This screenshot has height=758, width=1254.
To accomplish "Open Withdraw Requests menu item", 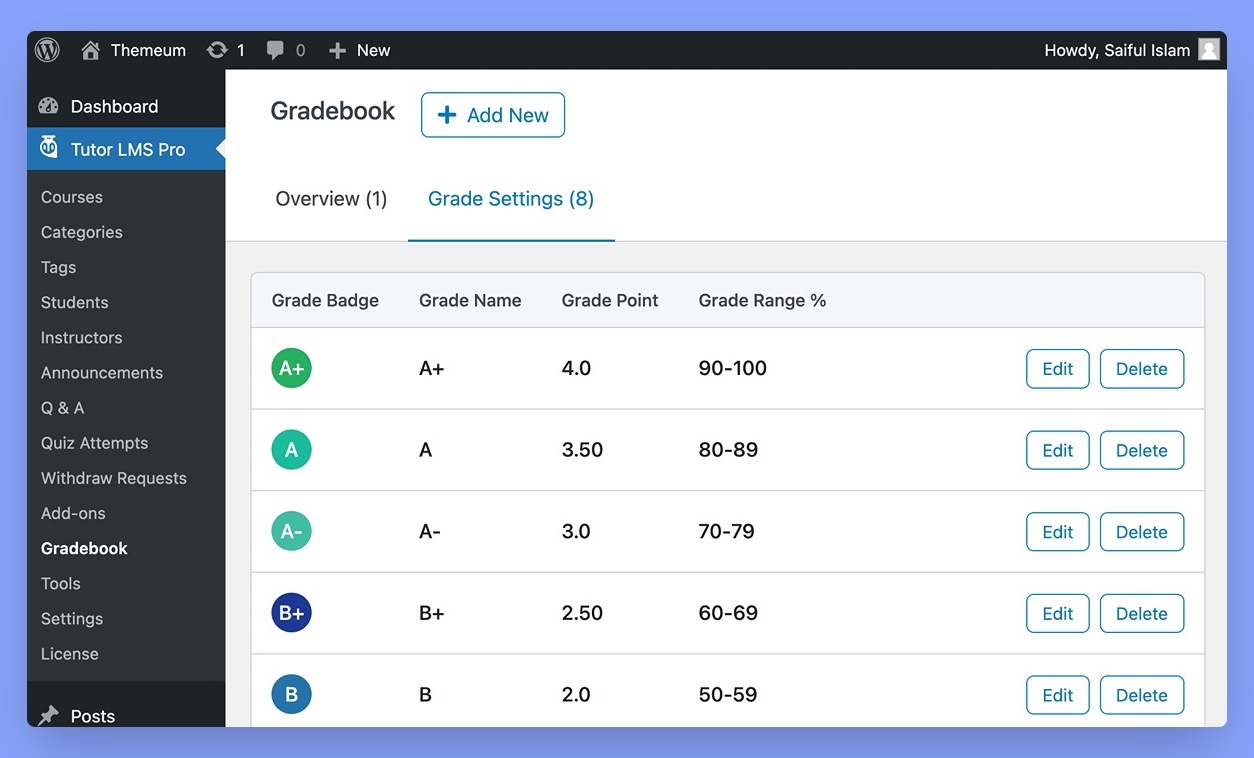I will point(114,478).
